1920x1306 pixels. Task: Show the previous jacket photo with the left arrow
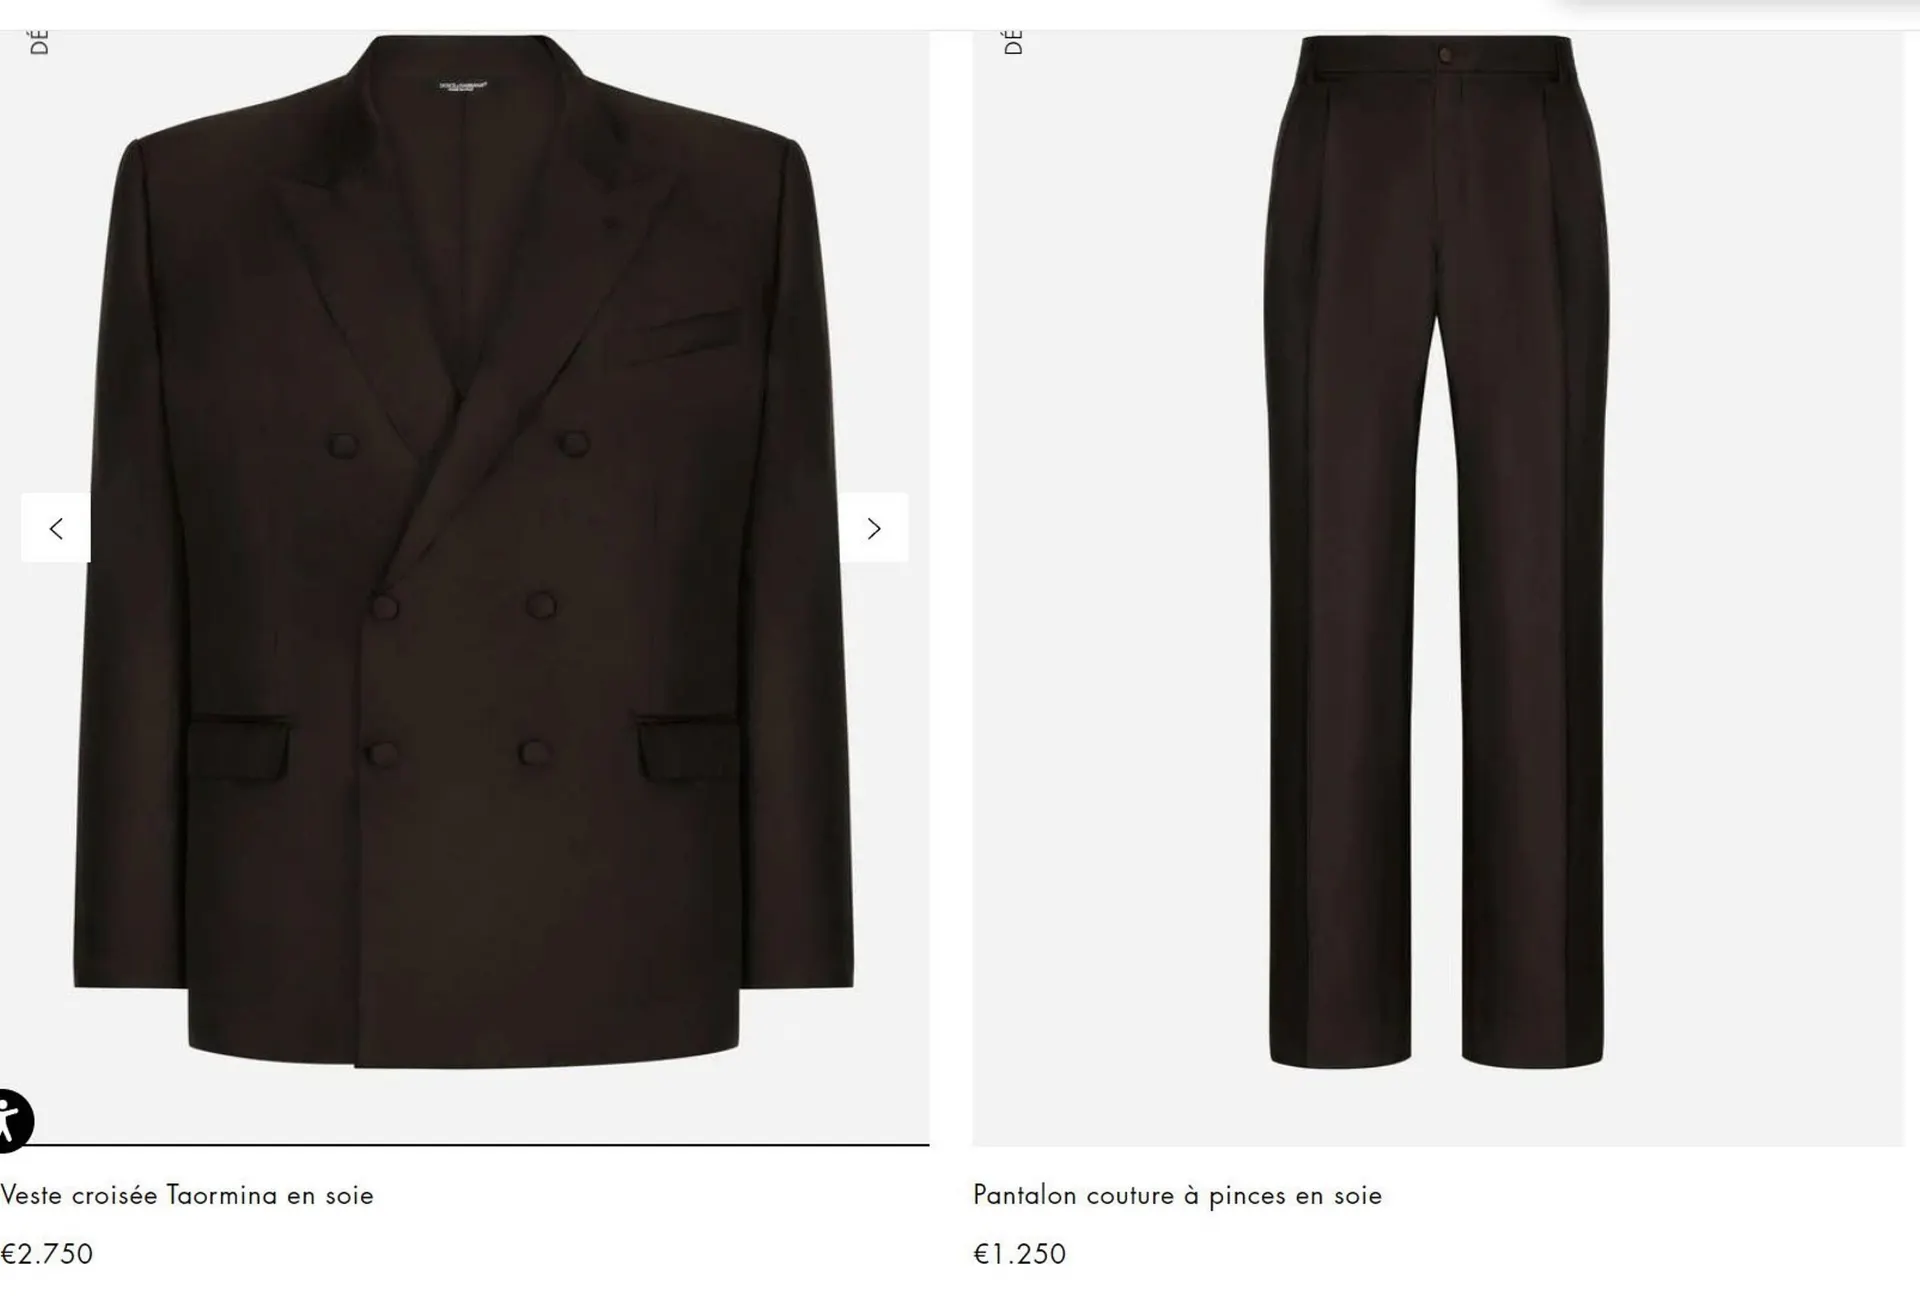coord(56,528)
